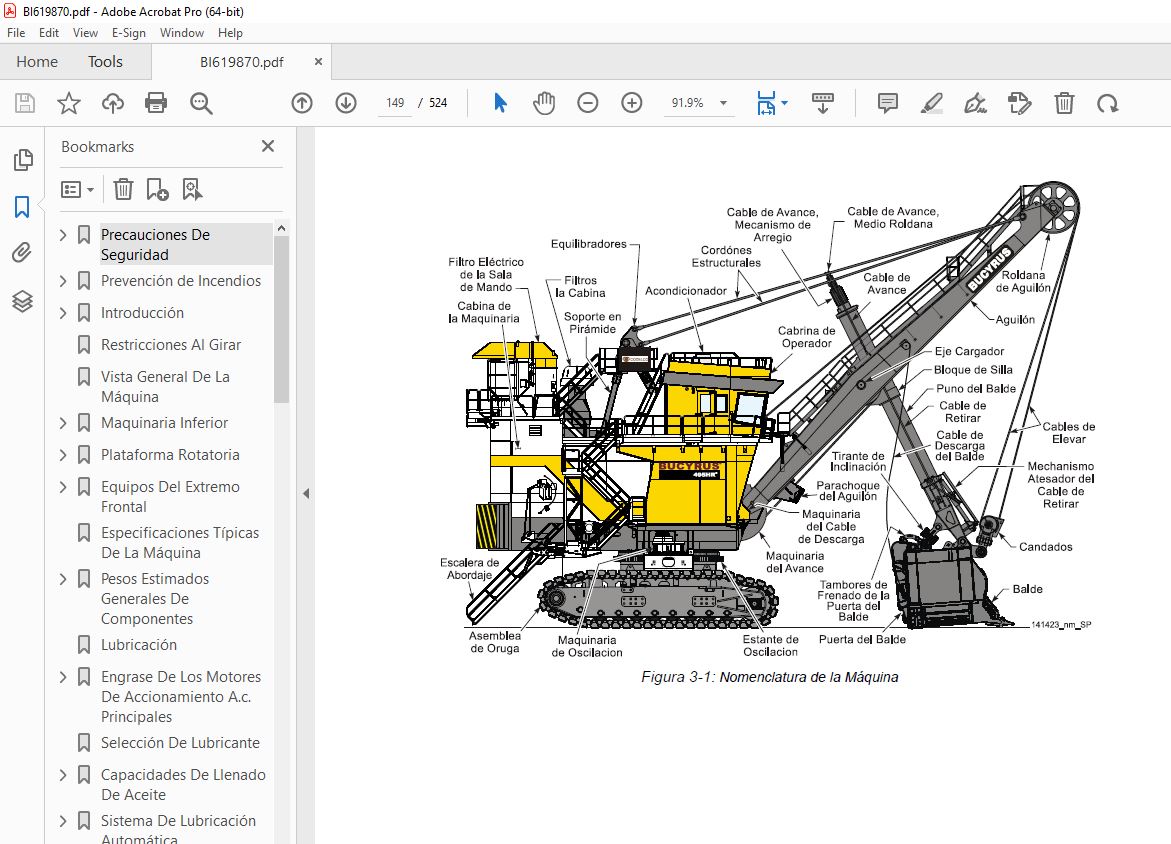
Task: Click the upload to cloud icon
Action: [x=113, y=103]
